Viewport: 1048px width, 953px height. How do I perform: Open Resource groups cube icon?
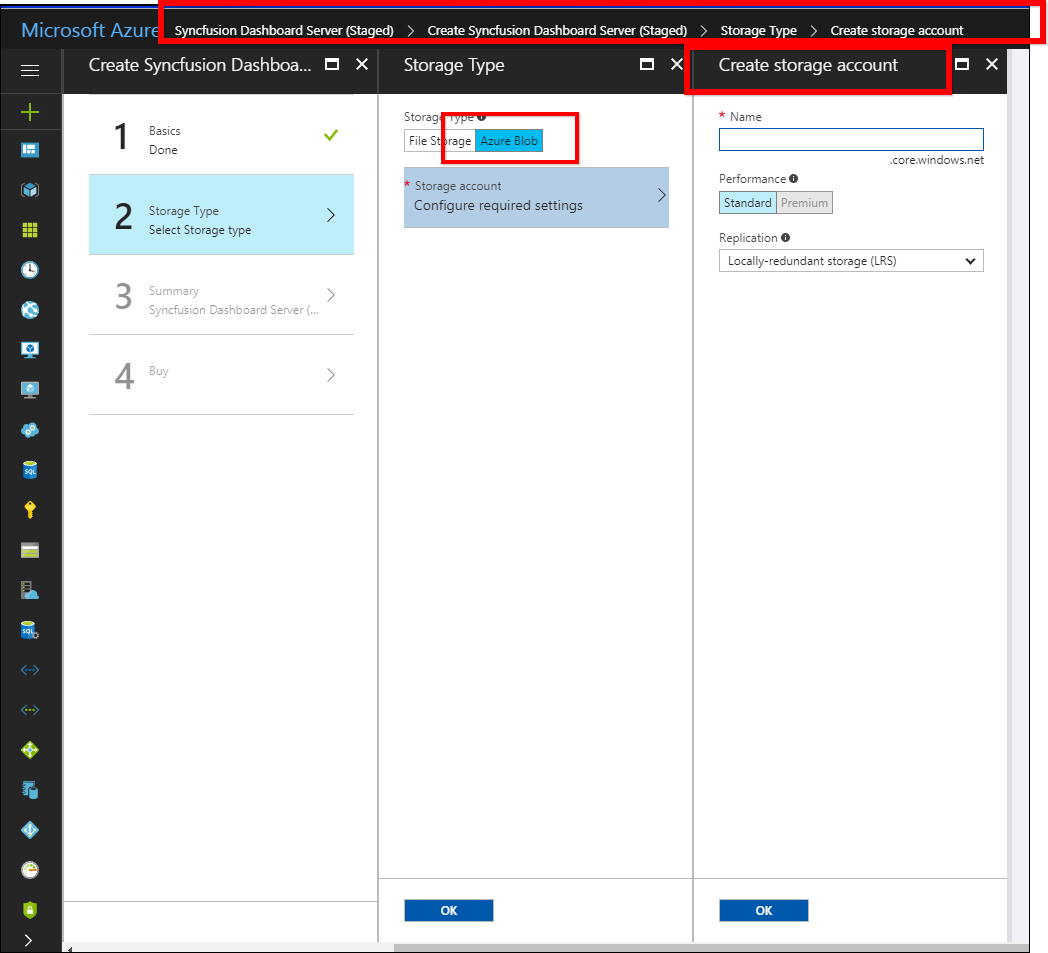point(30,190)
